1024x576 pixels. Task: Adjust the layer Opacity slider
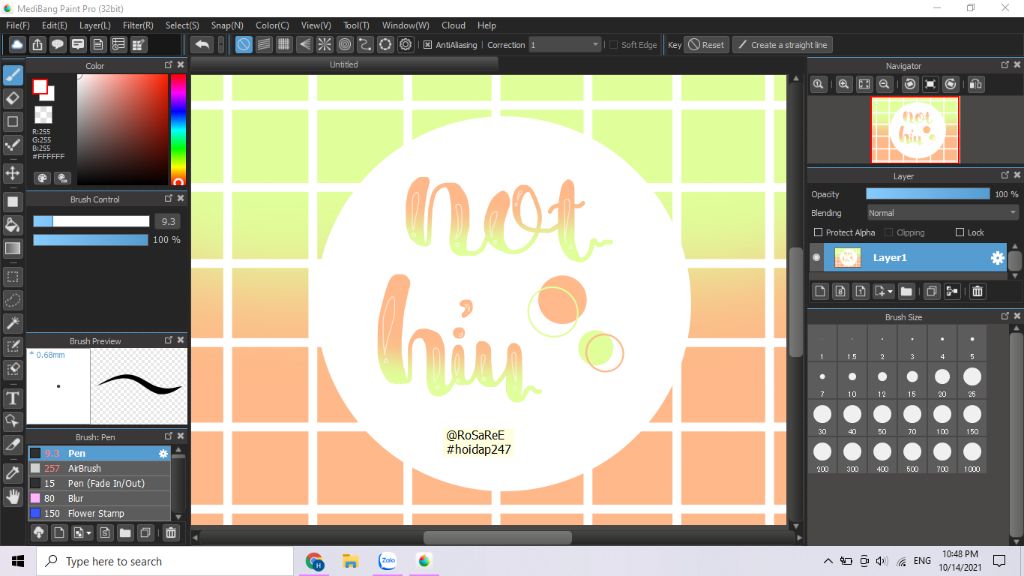pyautogui.click(x=927, y=194)
